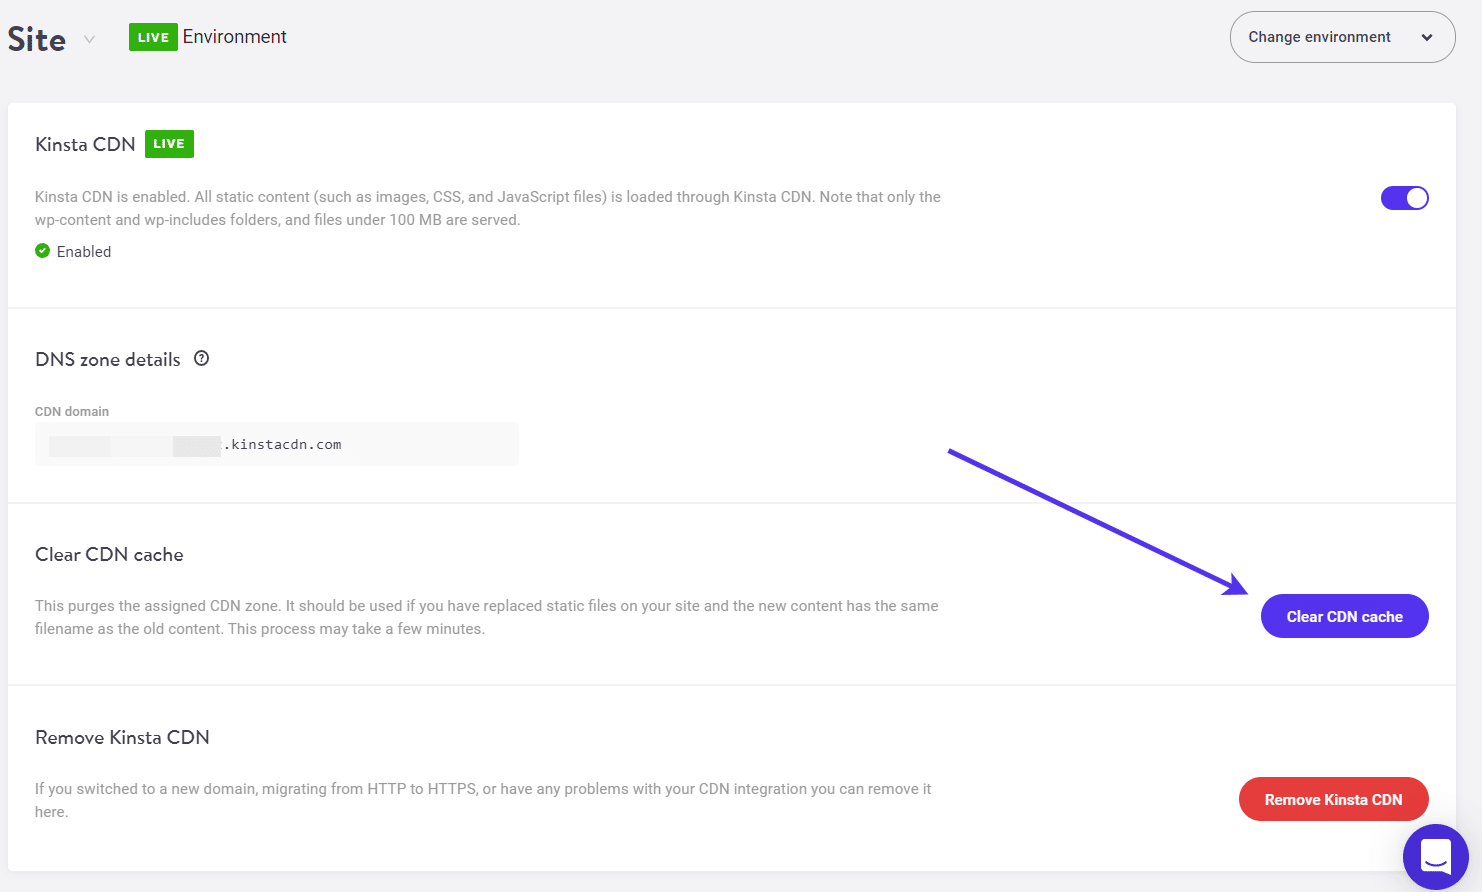Click the LIVE badge next to Kinsta CDN

pyautogui.click(x=168, y=143)
